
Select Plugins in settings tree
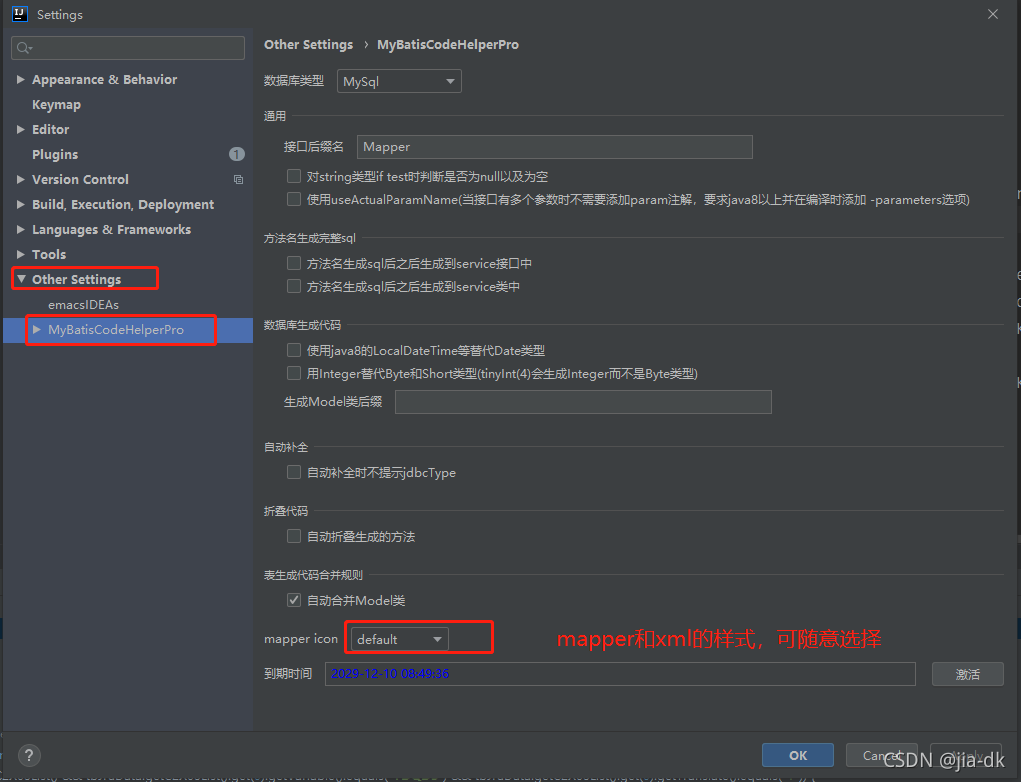55,154
